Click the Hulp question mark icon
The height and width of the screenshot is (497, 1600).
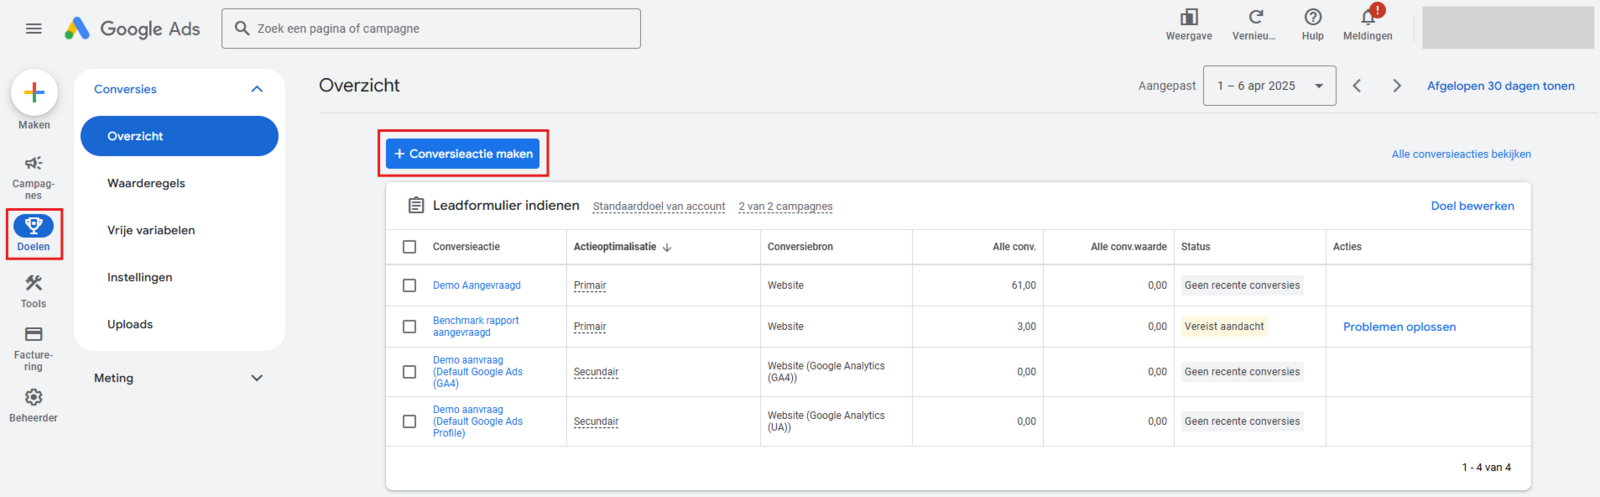click(x=1312, y=18)
